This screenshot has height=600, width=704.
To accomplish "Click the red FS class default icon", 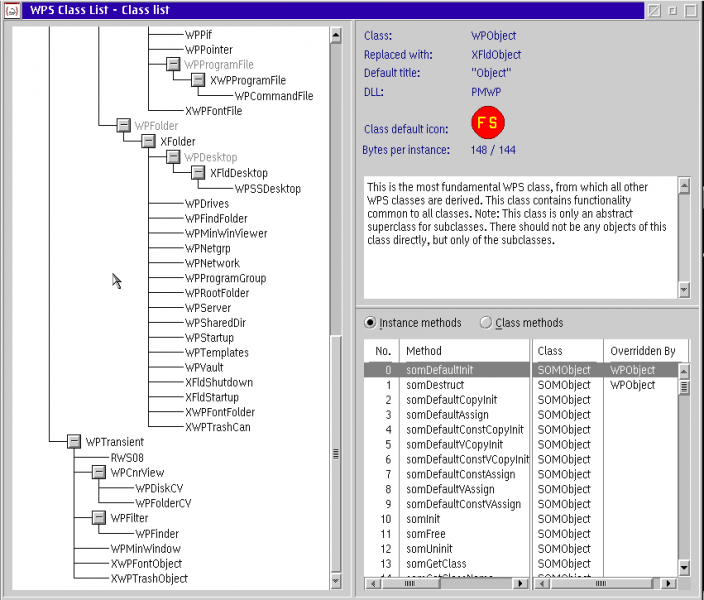I will point(488,123).
